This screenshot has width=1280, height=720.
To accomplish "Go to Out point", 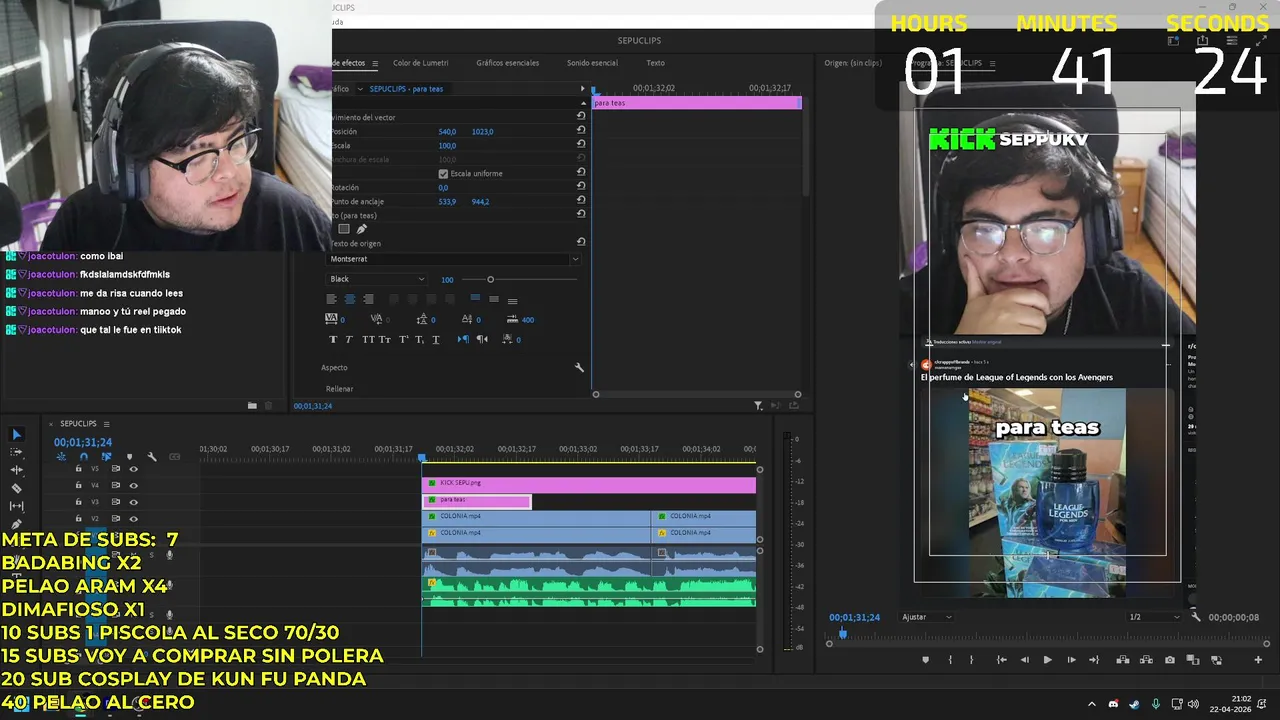I will point(1094,660).
